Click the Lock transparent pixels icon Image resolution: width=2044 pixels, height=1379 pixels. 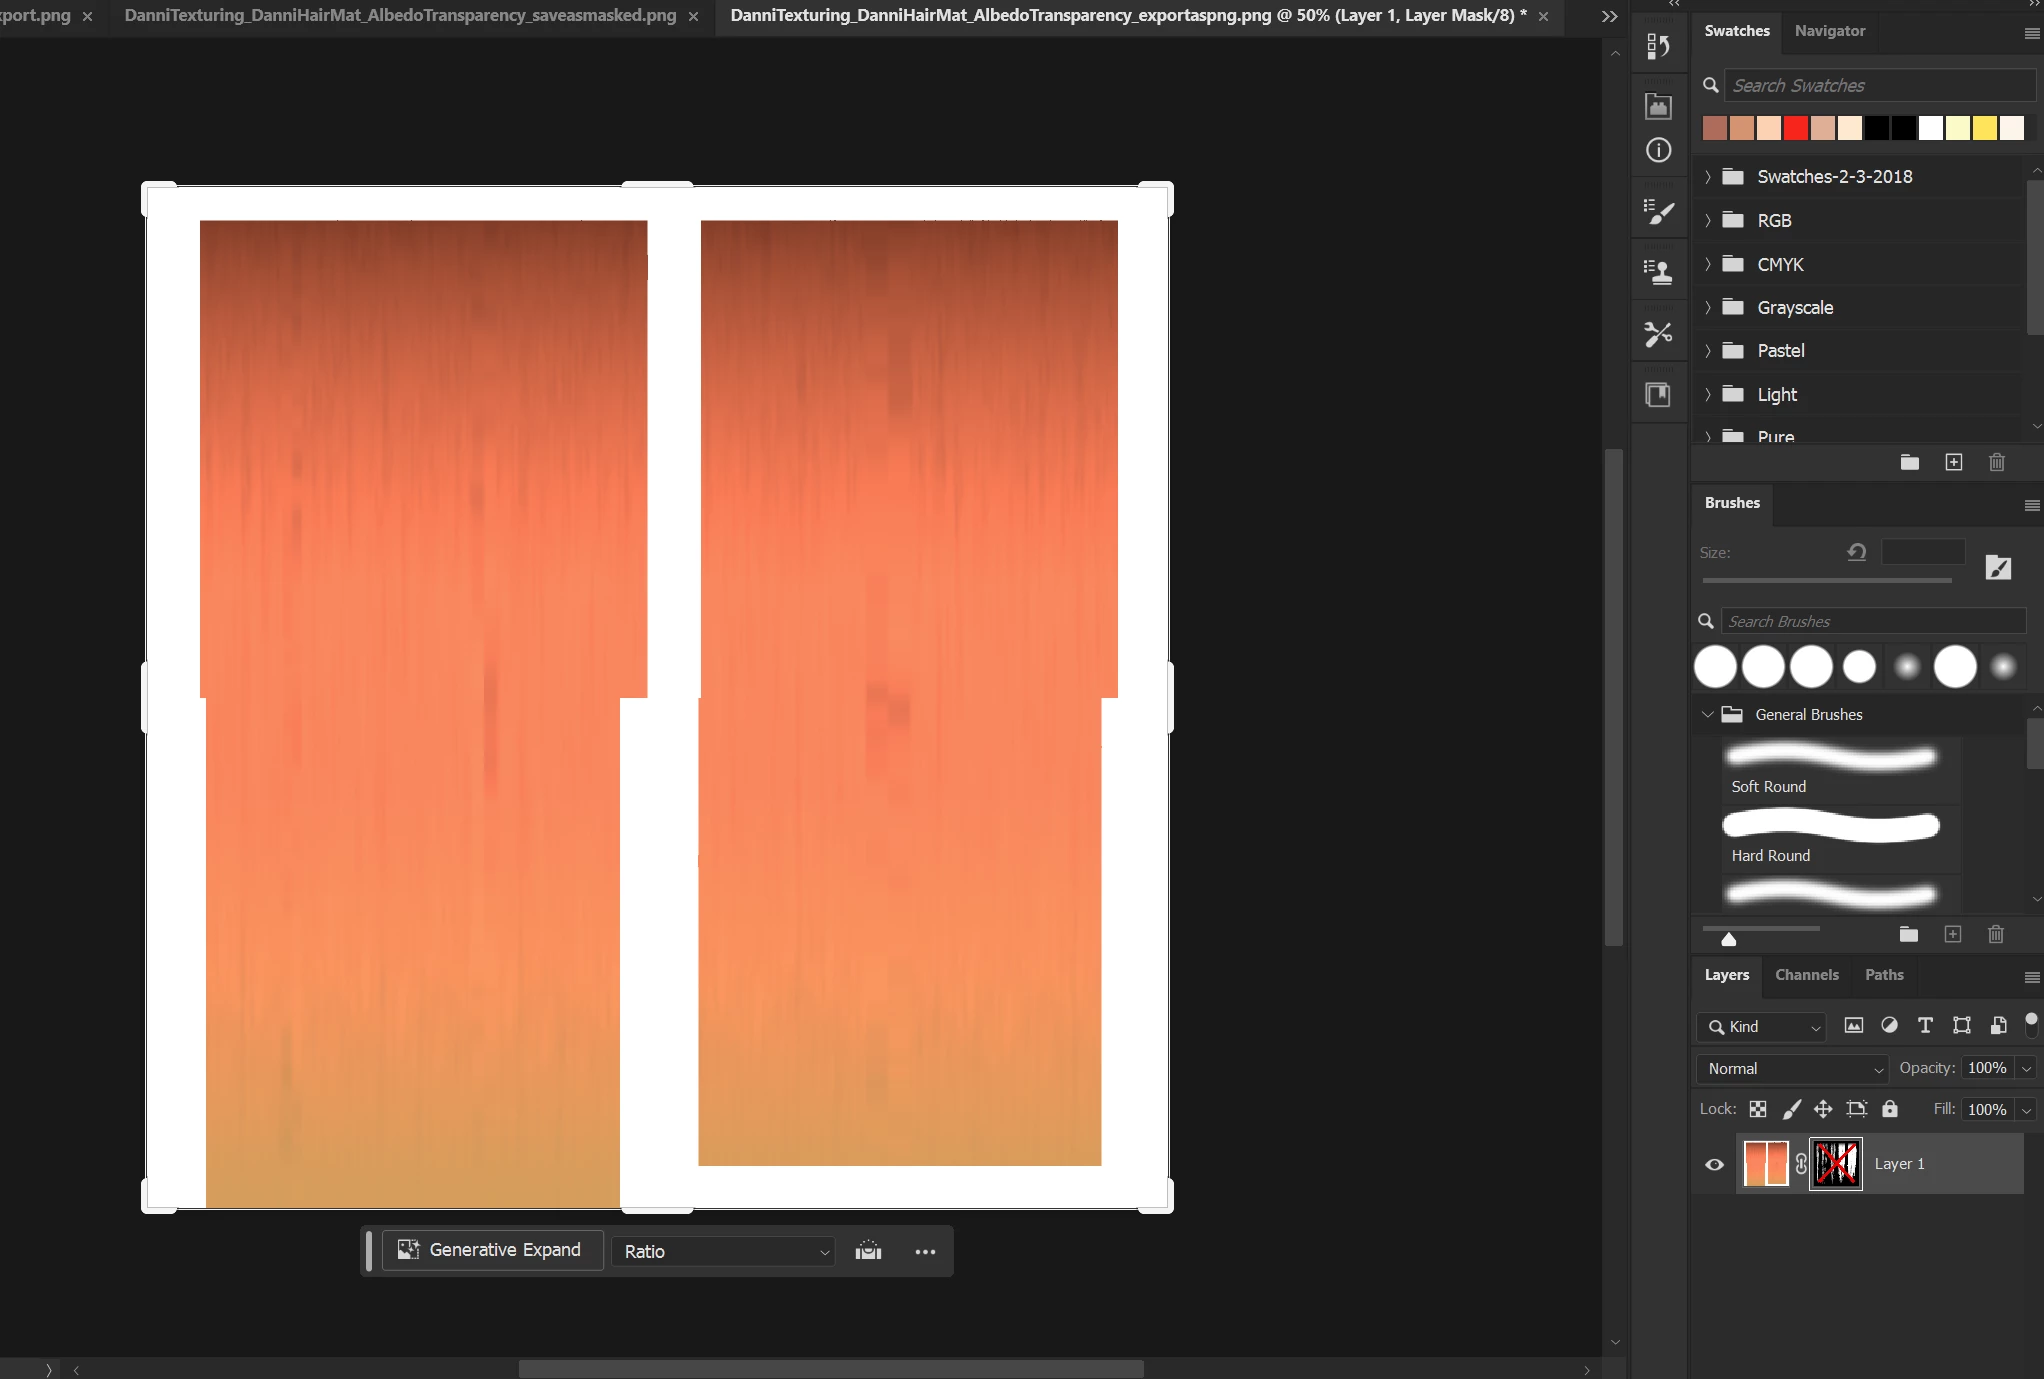pyautogui.click(x=1757, y=1109)
